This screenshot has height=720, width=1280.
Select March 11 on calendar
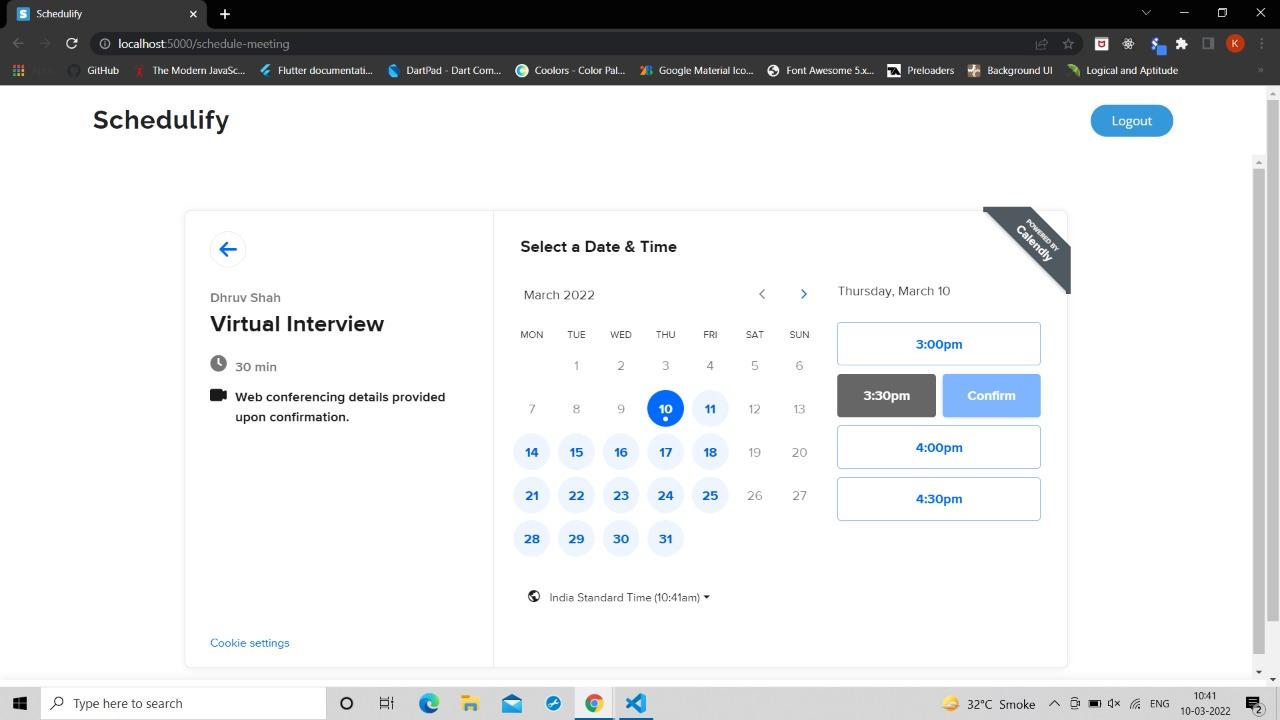710,408
